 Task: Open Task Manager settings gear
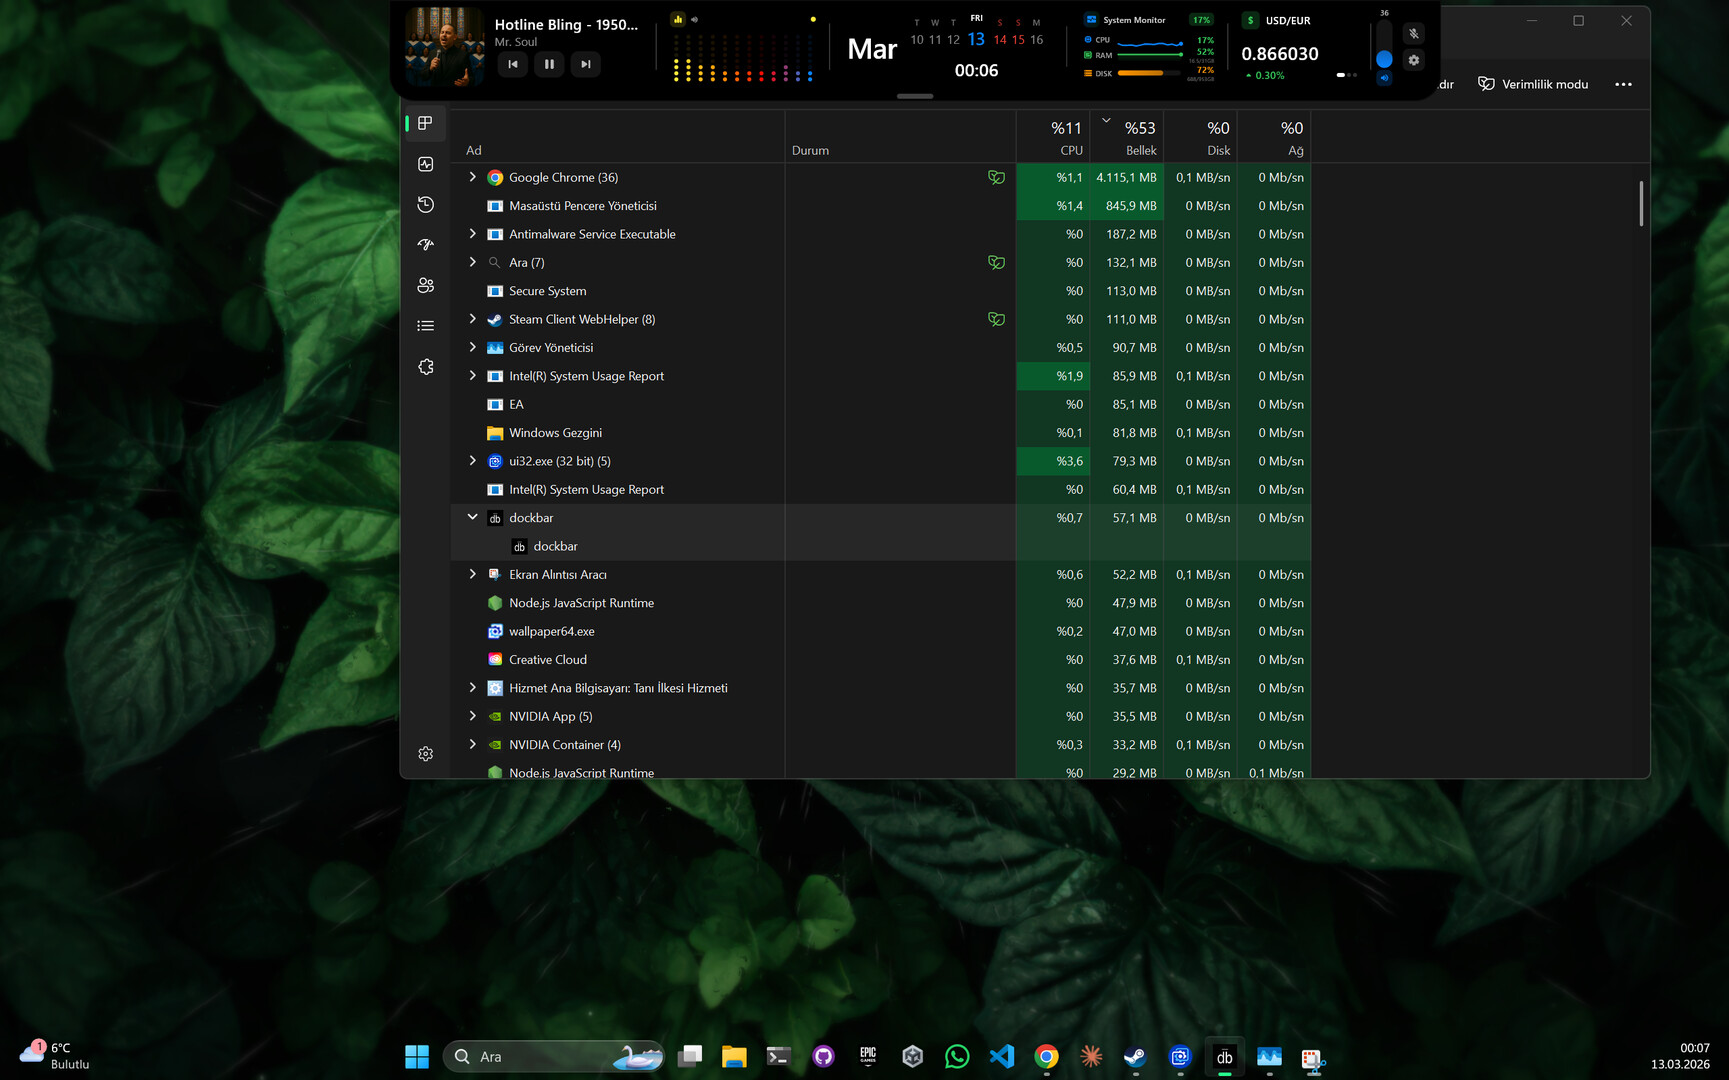425,753
